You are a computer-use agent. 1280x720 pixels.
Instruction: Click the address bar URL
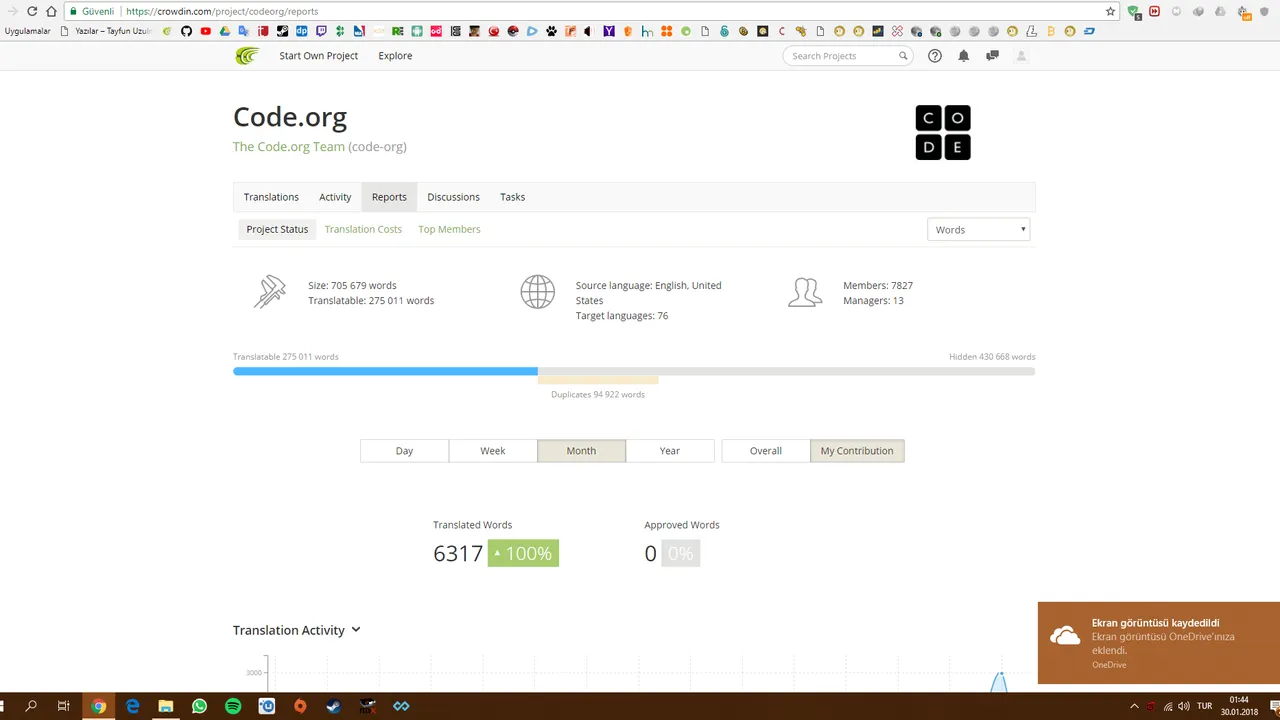pyautogui.click(x=222, y=11)
